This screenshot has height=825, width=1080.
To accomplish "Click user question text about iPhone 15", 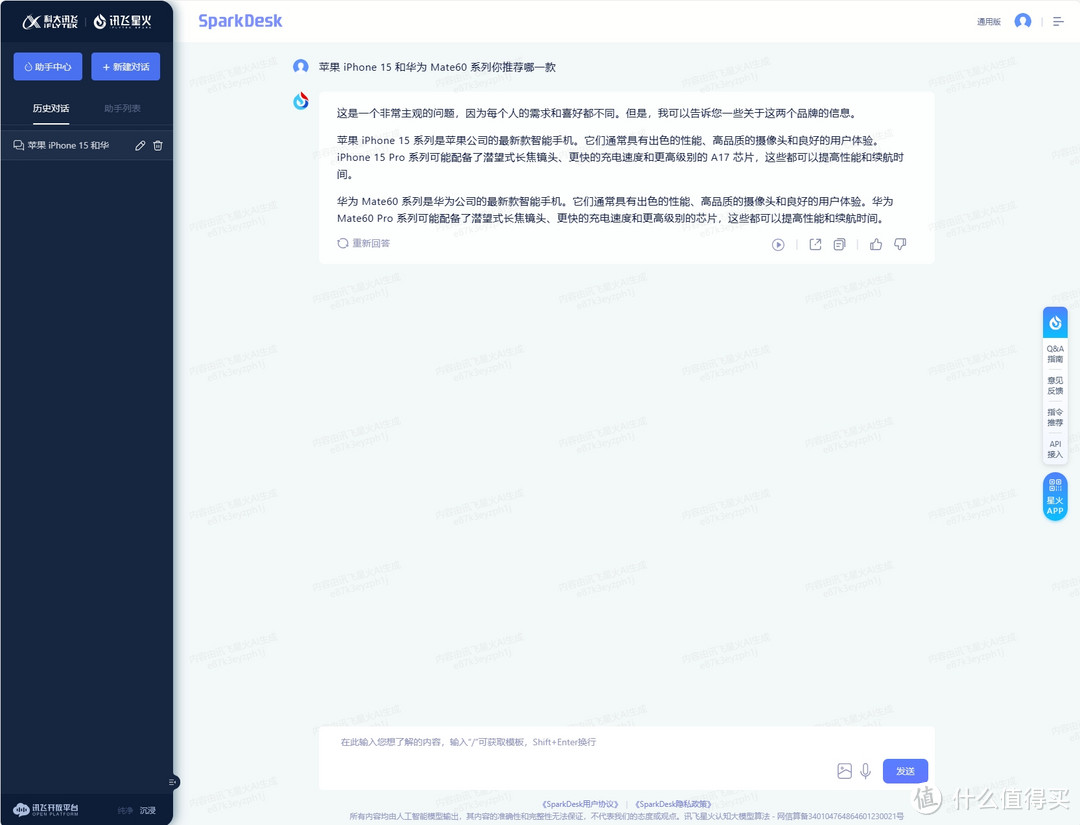I will tap(437, 67).
